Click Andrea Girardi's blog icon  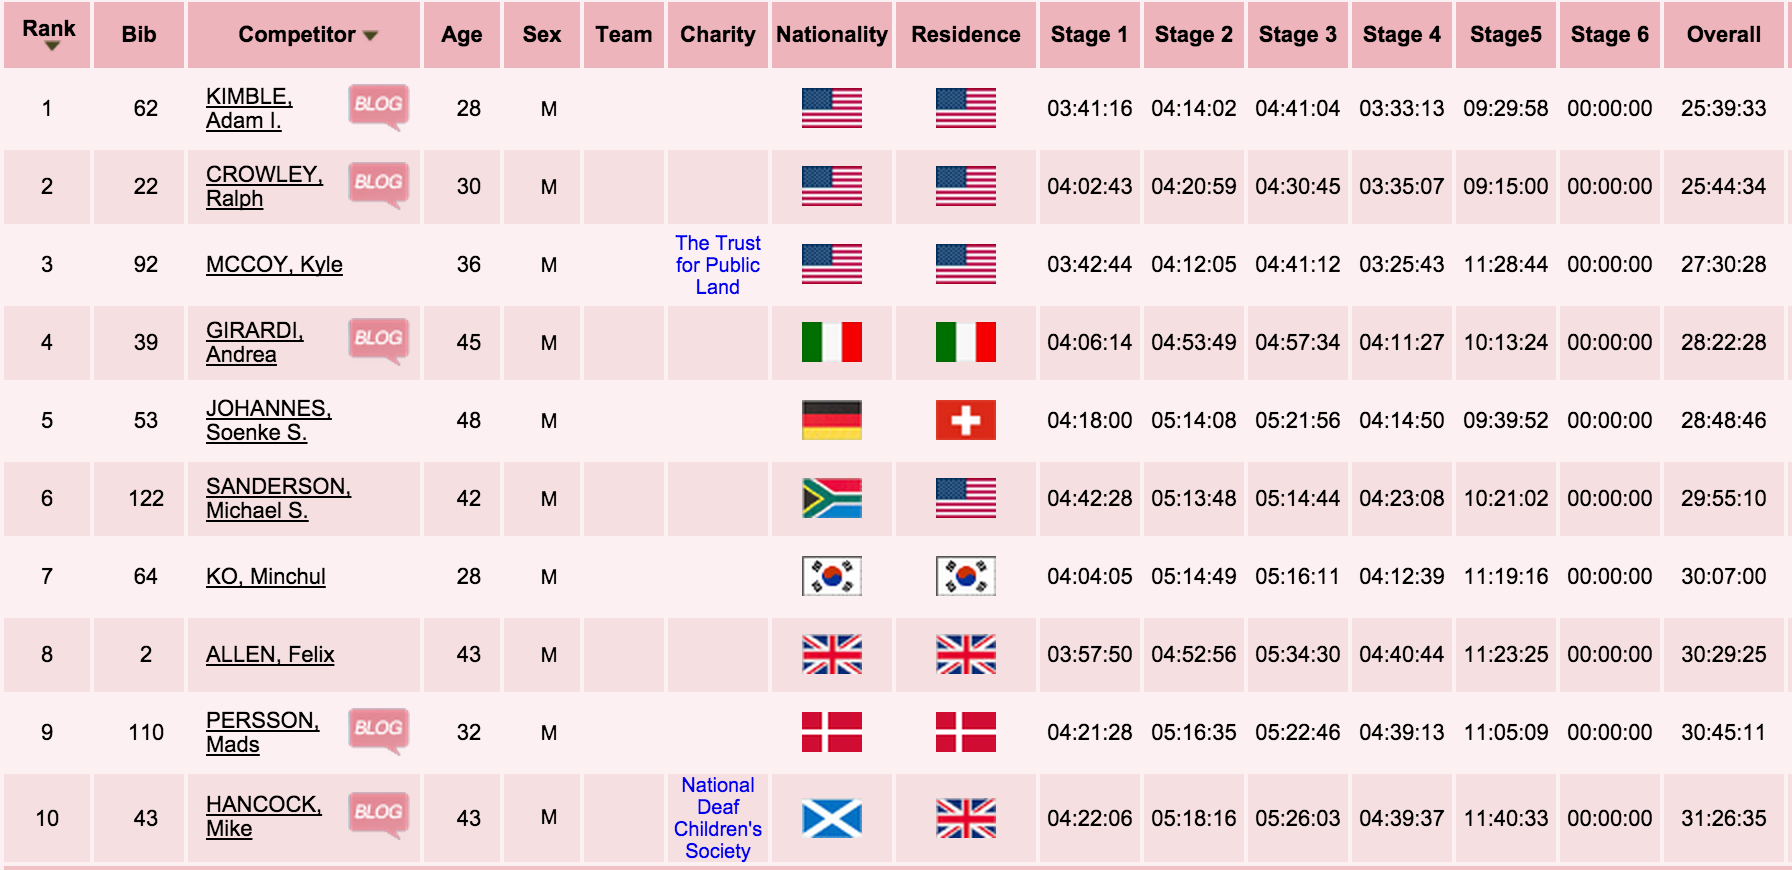[x=378, y=339]
